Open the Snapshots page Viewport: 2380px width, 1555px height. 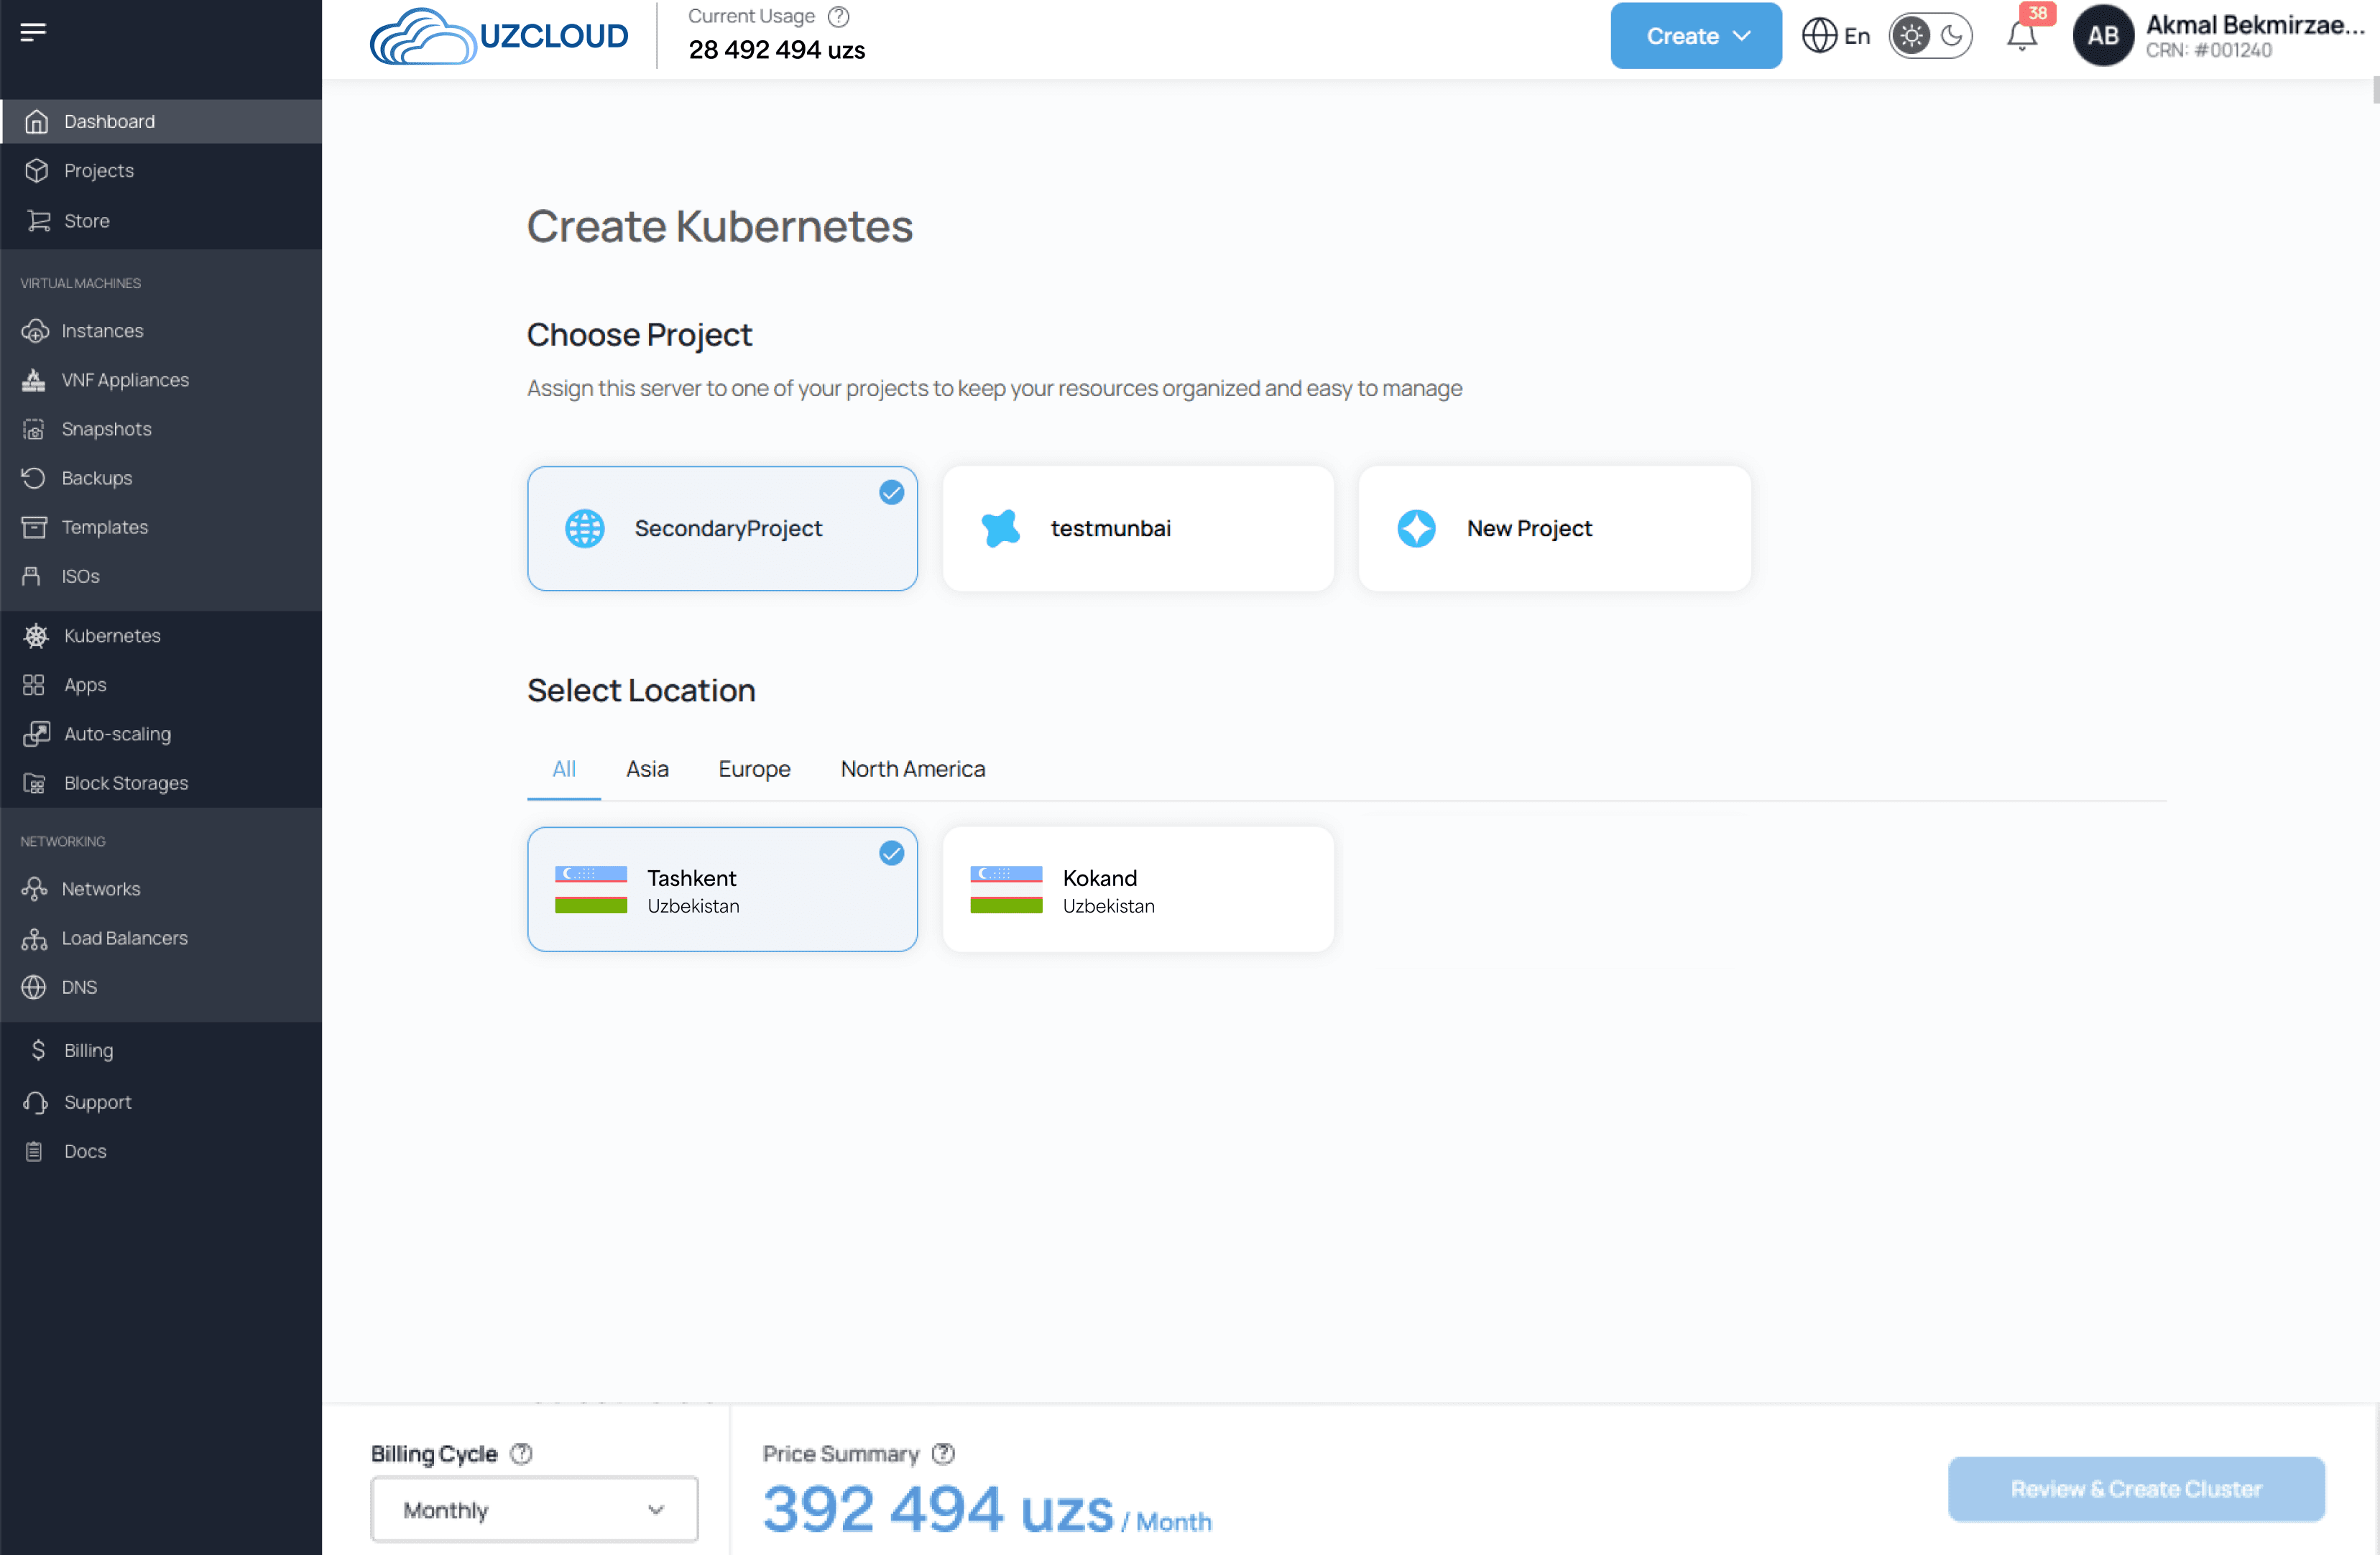point(107,428)
